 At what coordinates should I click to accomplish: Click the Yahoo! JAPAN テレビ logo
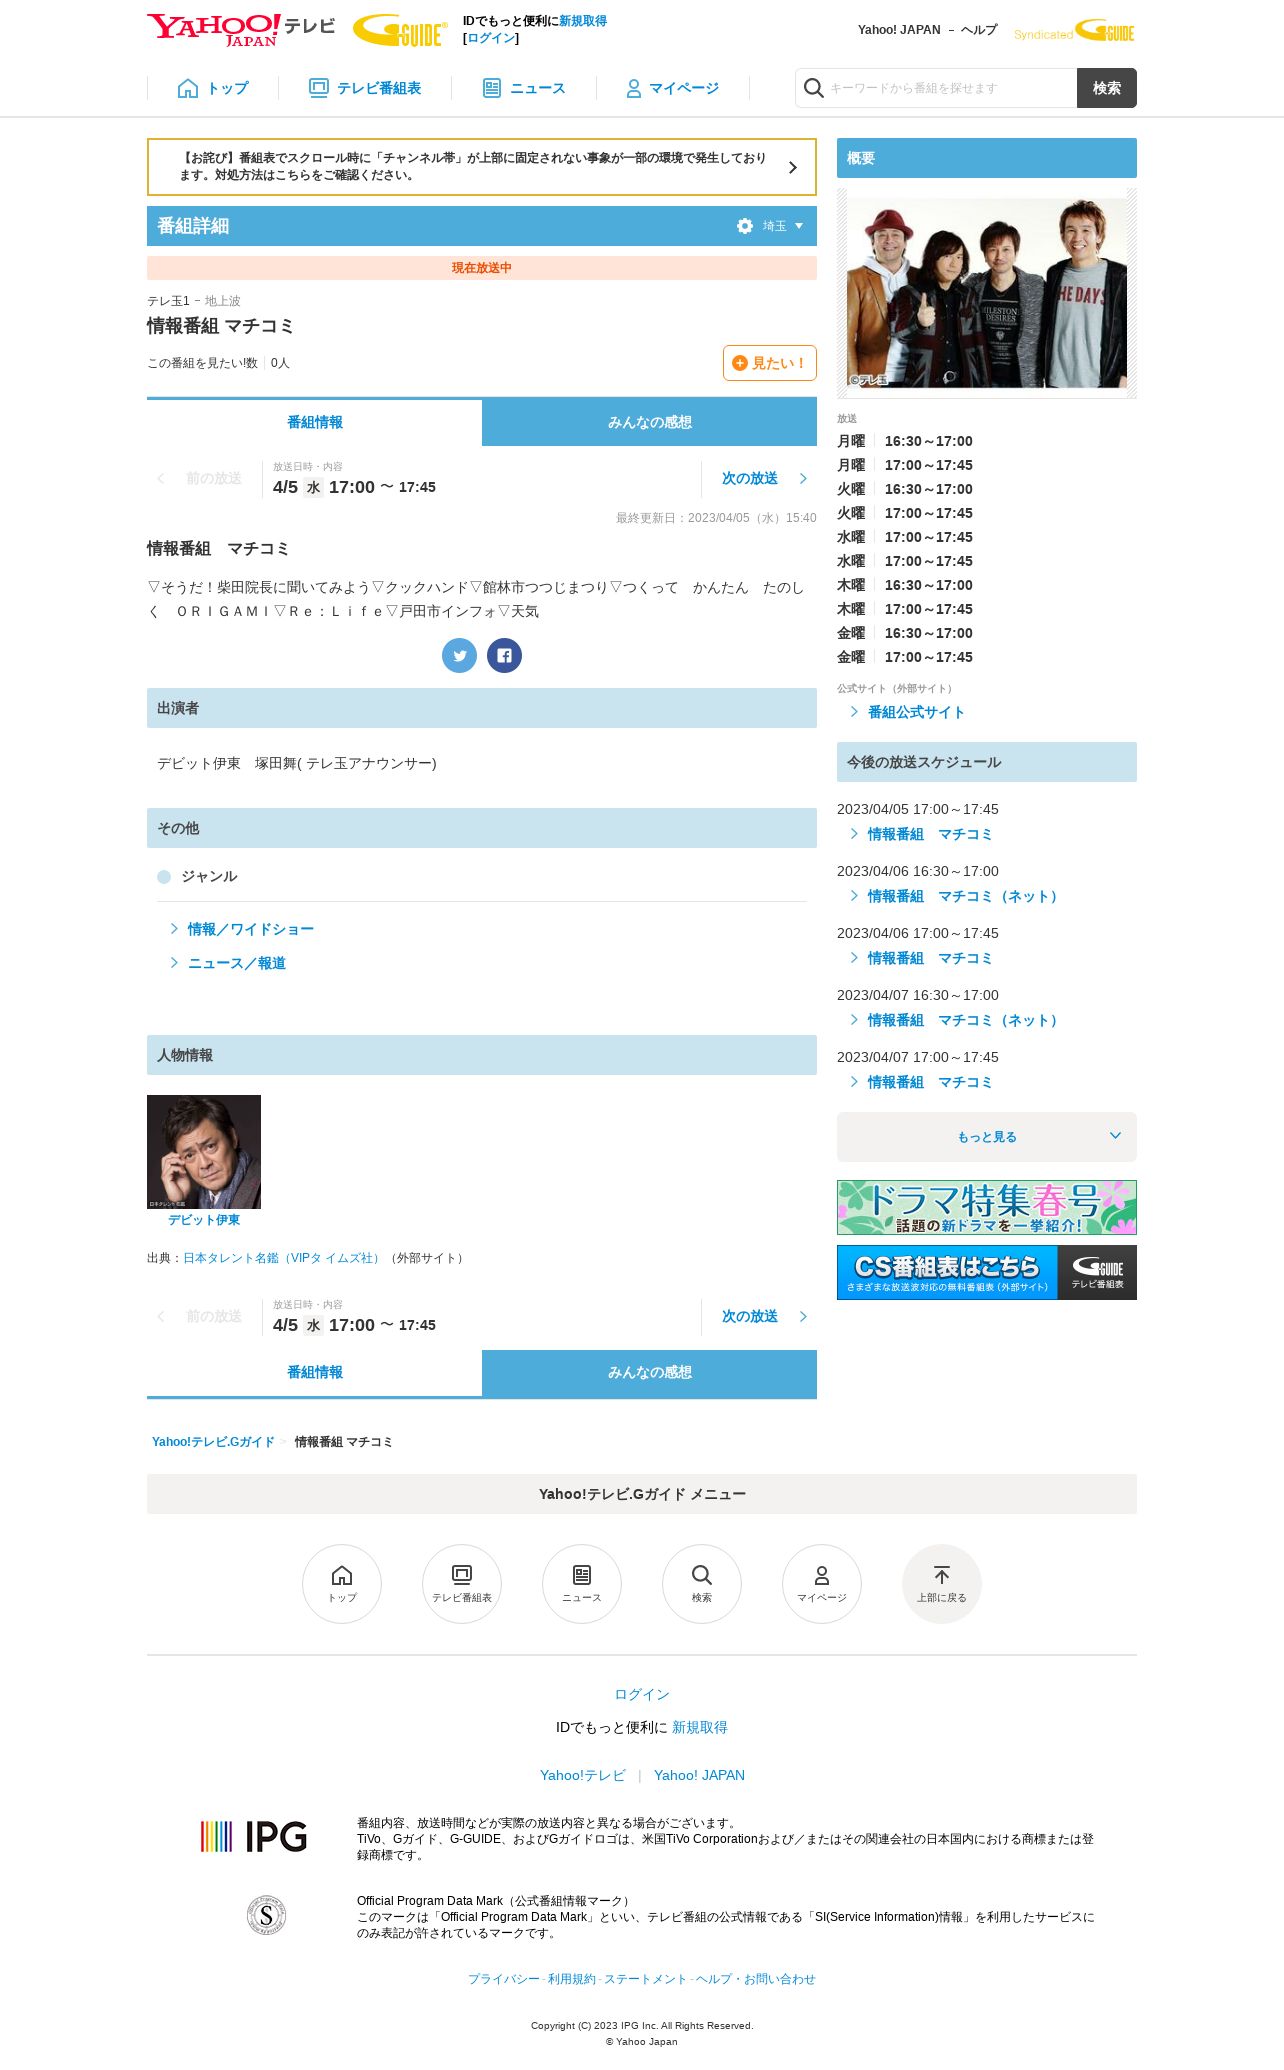coord(241,29)
